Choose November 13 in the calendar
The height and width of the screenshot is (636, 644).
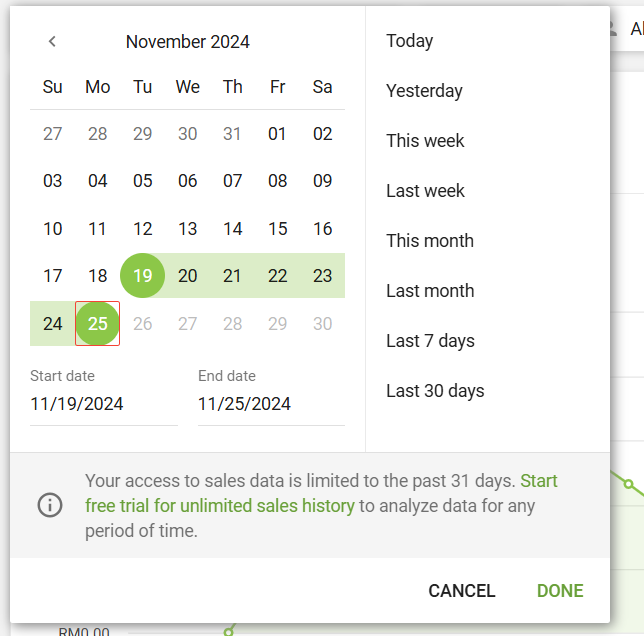(x=188, y=229)
